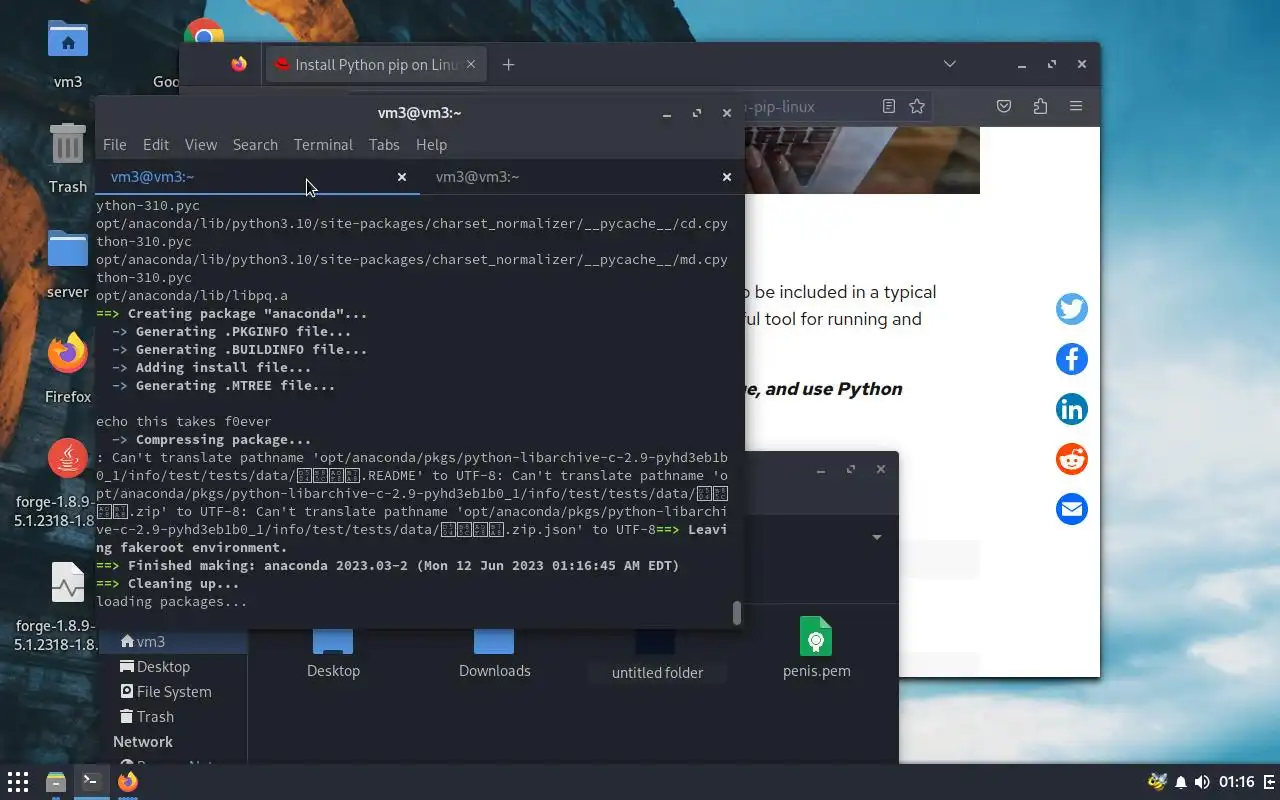Open the dropdown arrow in file manager toolbar

pyautogui.click(x=877, y=537)
